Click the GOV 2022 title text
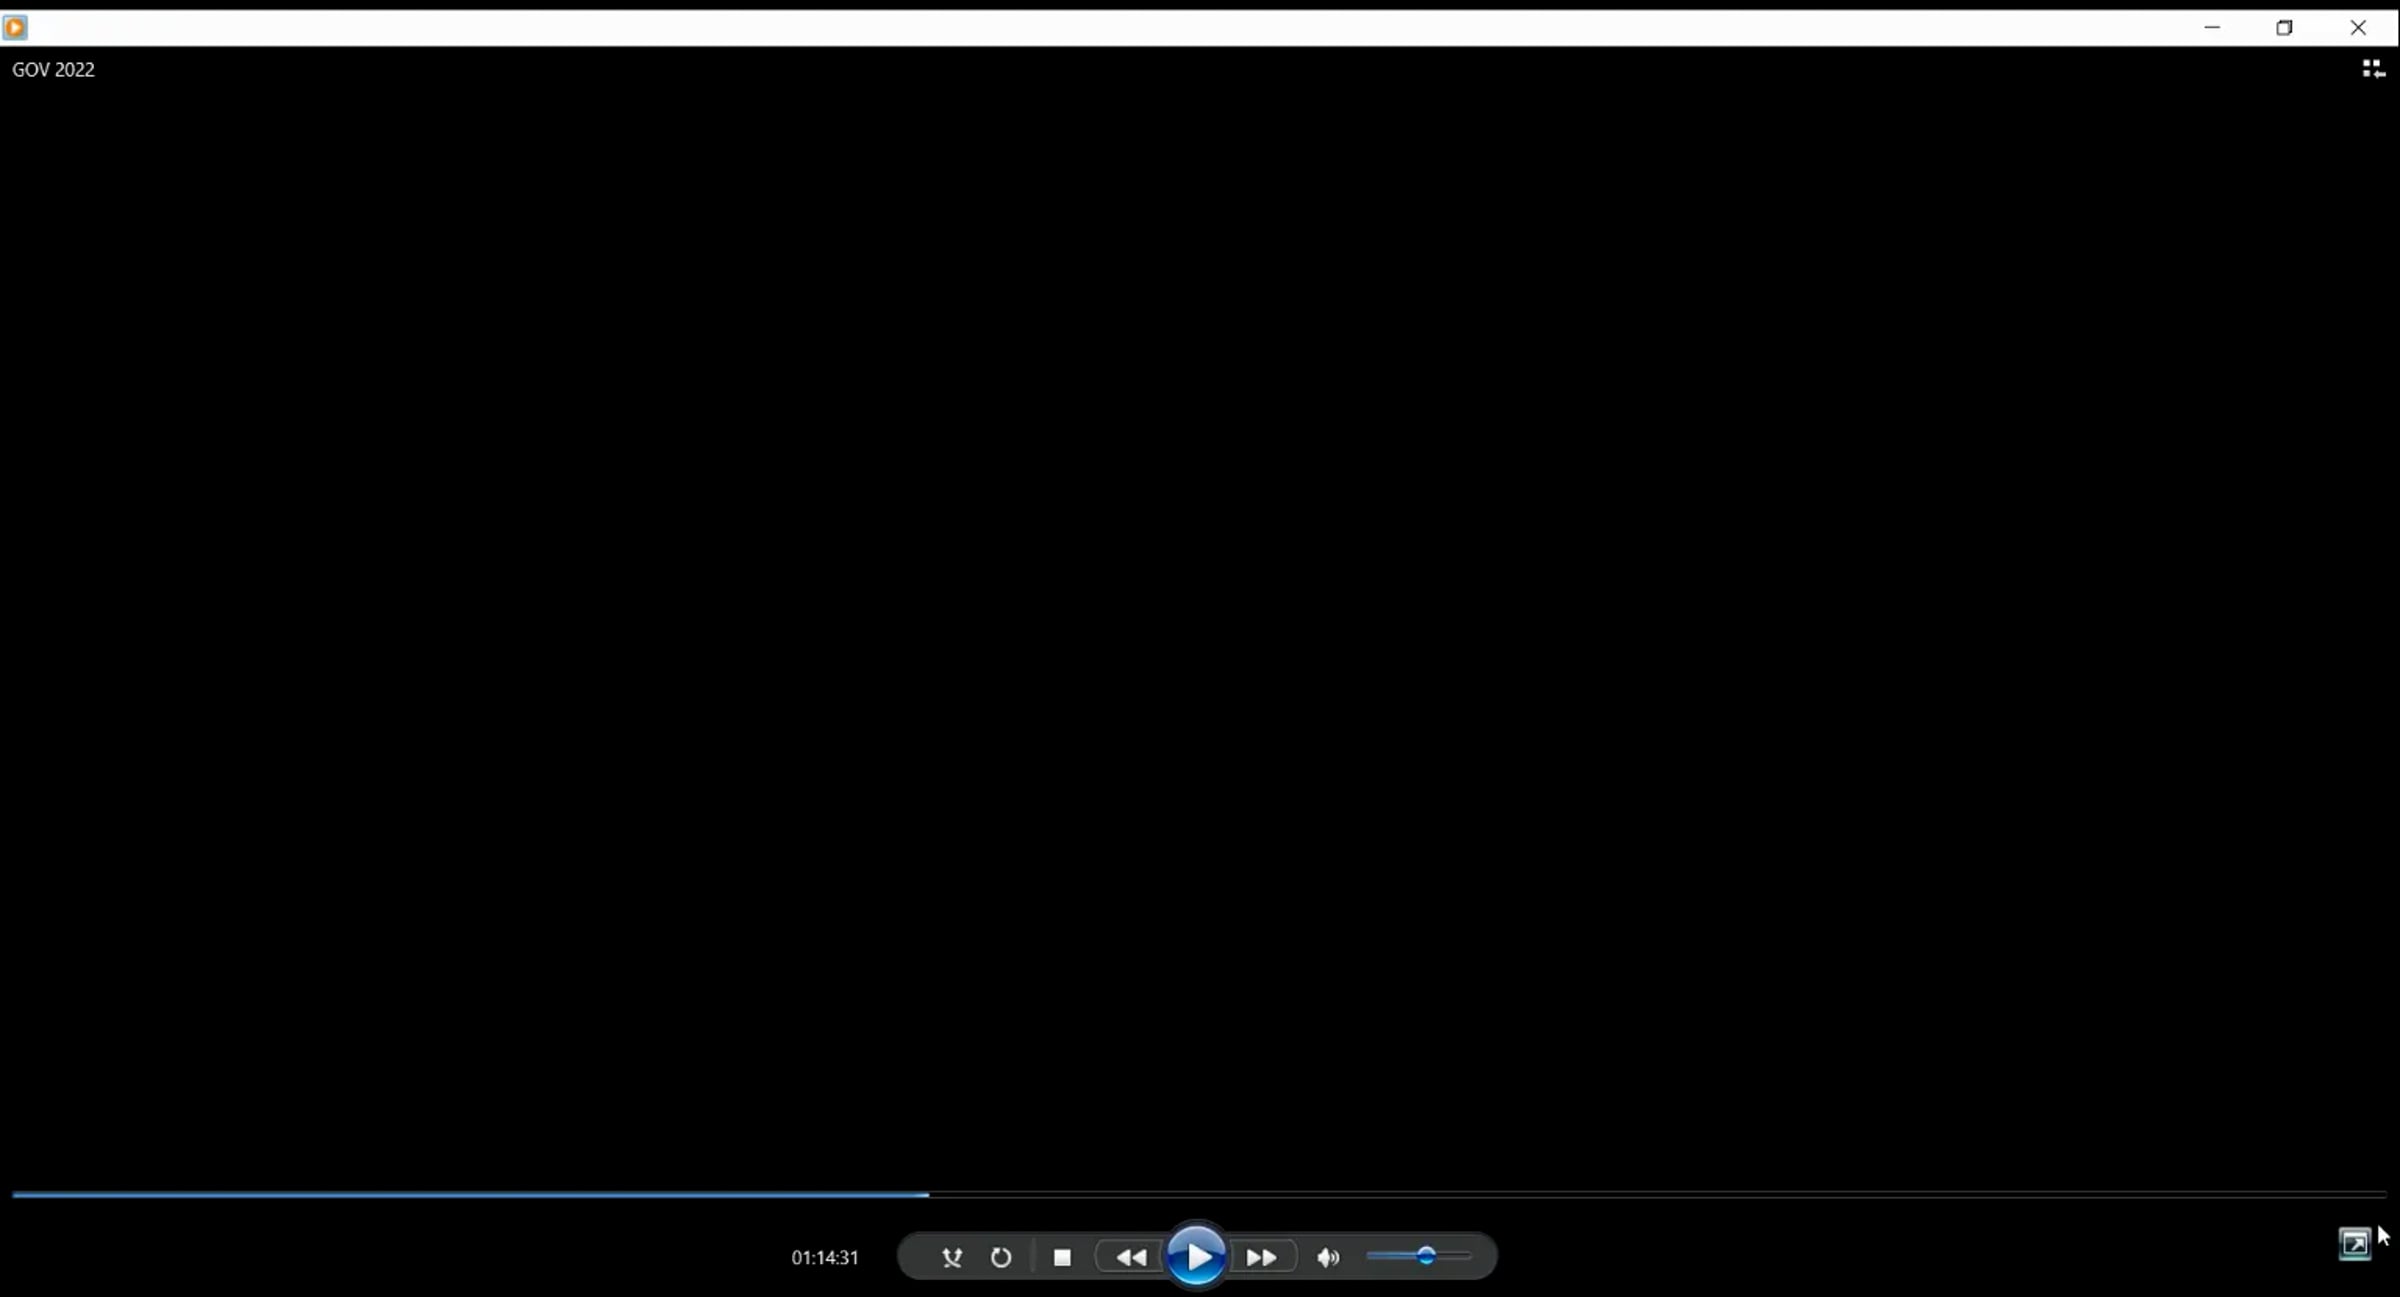Screen dimensions: 2400x1297 [53, 70]
